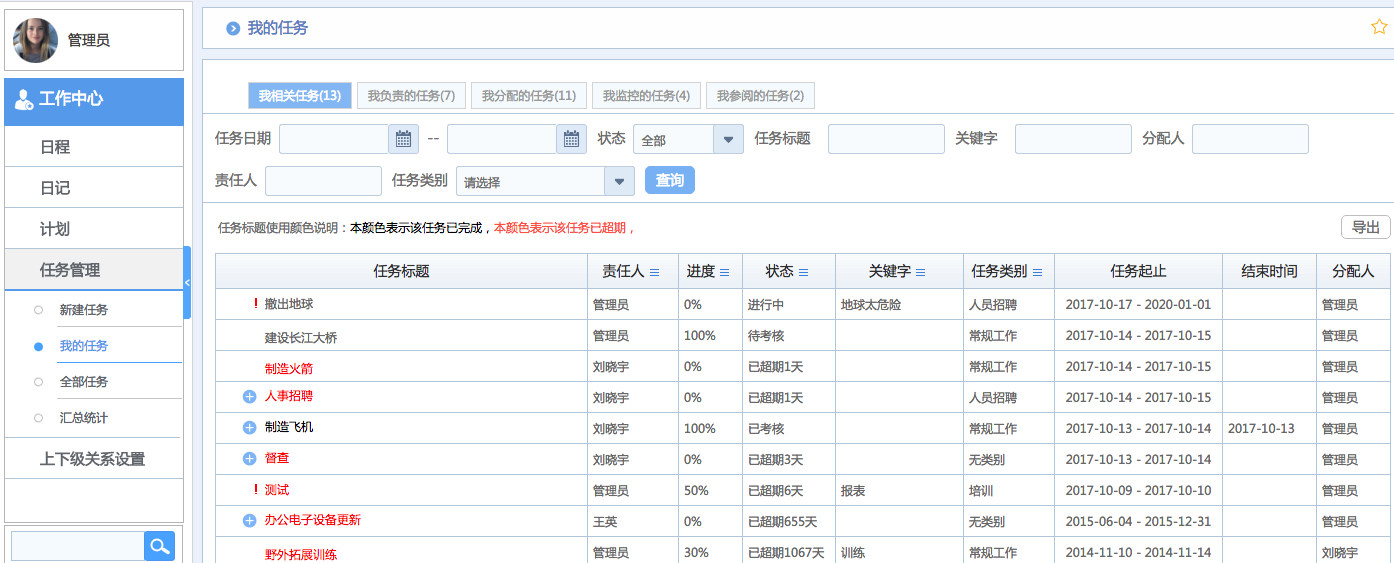Expand subtasks of 督查
This screenshot has height=563, width=1394.
click(x=250, y=459)
